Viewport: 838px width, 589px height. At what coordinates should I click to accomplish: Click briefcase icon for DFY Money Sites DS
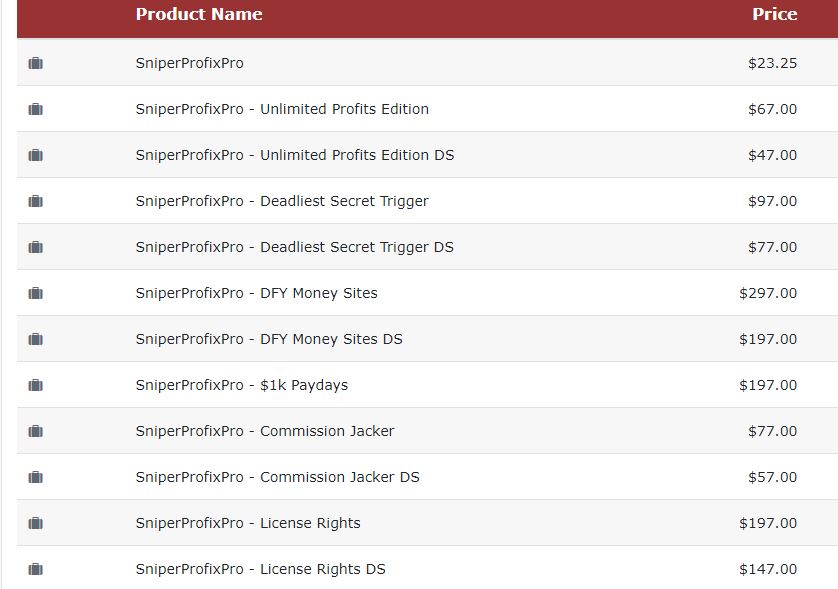pos(35,339)
